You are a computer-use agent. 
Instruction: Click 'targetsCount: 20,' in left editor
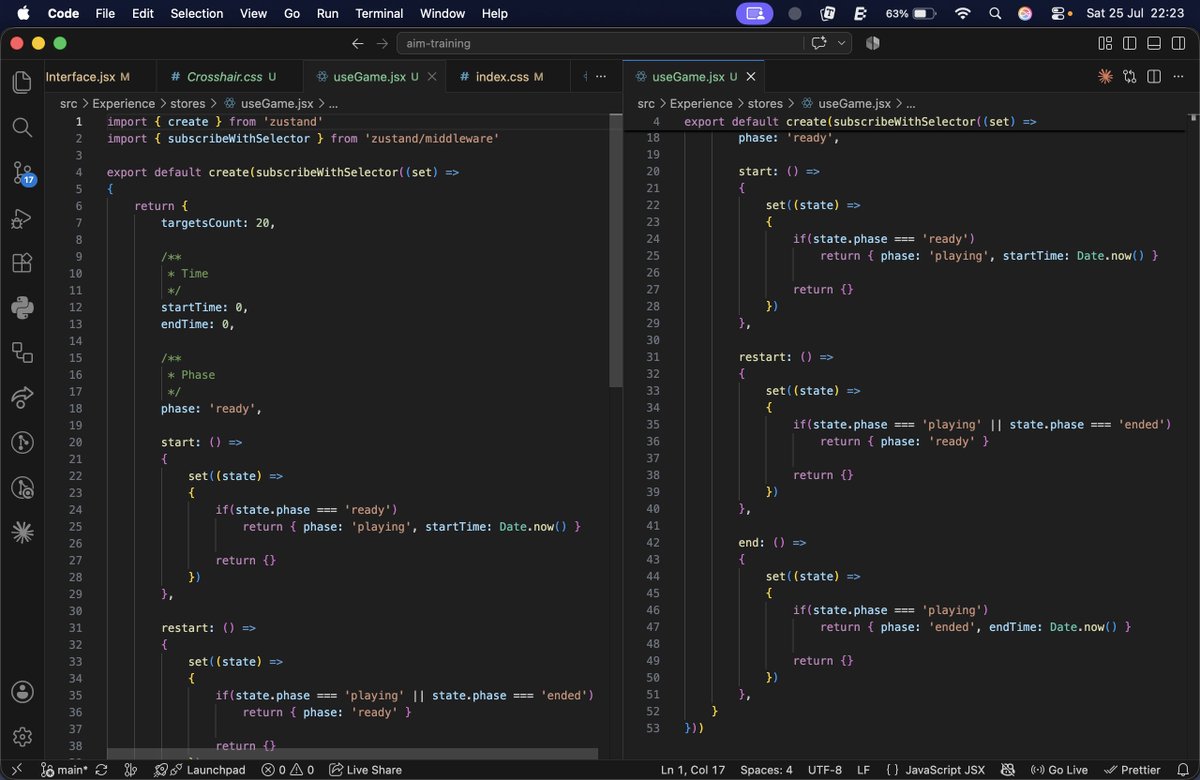click(218, 222)
